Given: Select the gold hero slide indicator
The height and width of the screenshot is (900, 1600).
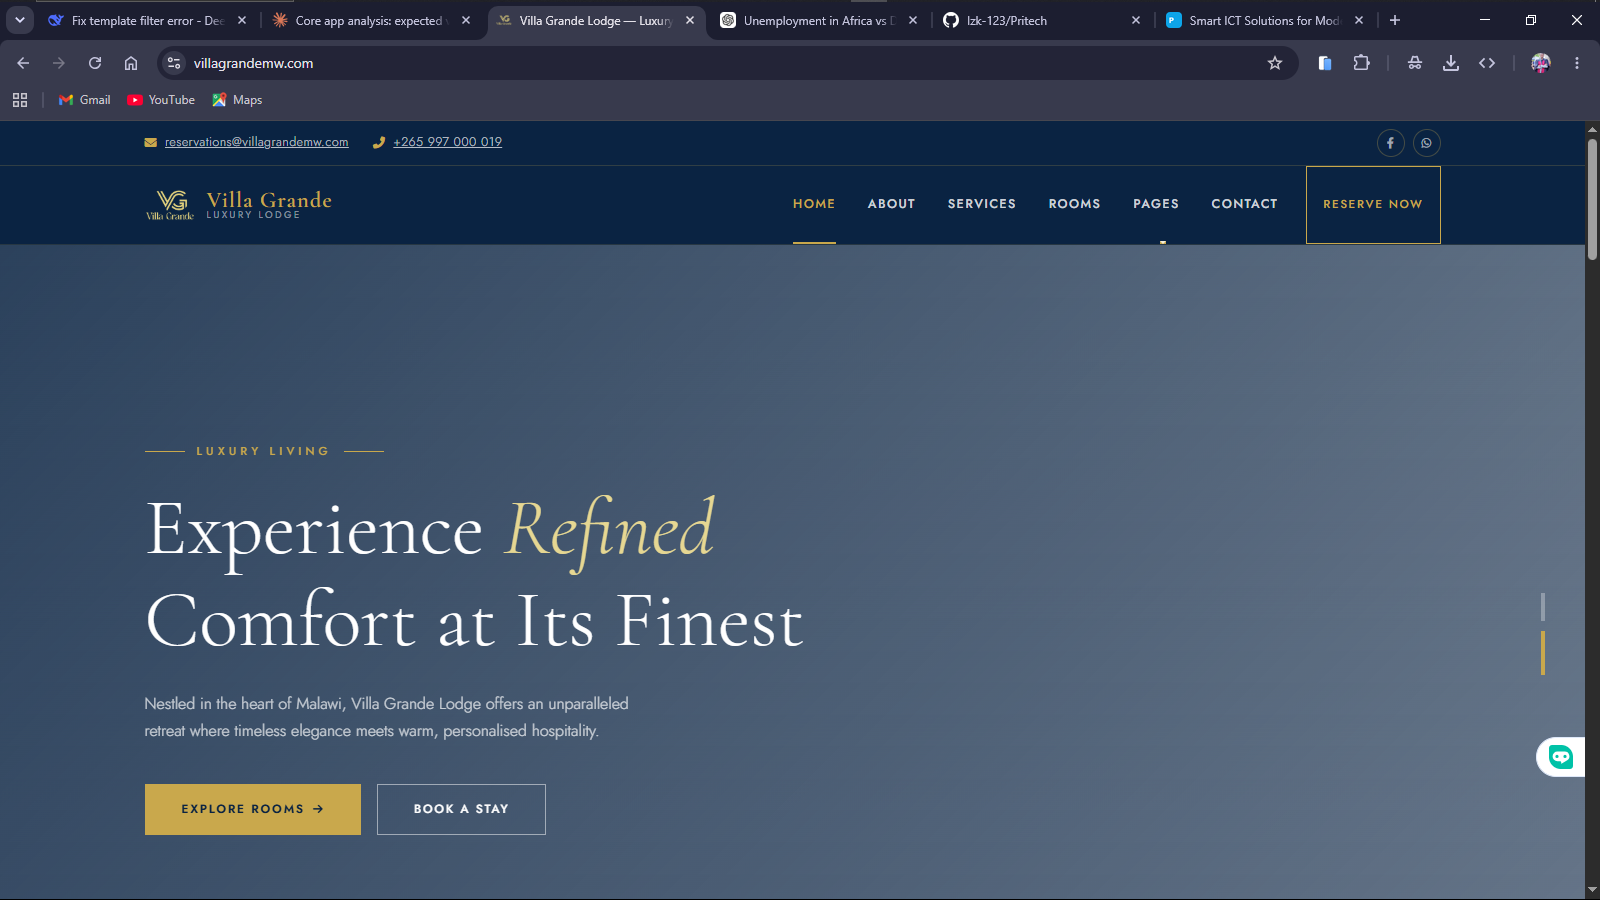Looking at the screenshot, I should coord(1543,653).
